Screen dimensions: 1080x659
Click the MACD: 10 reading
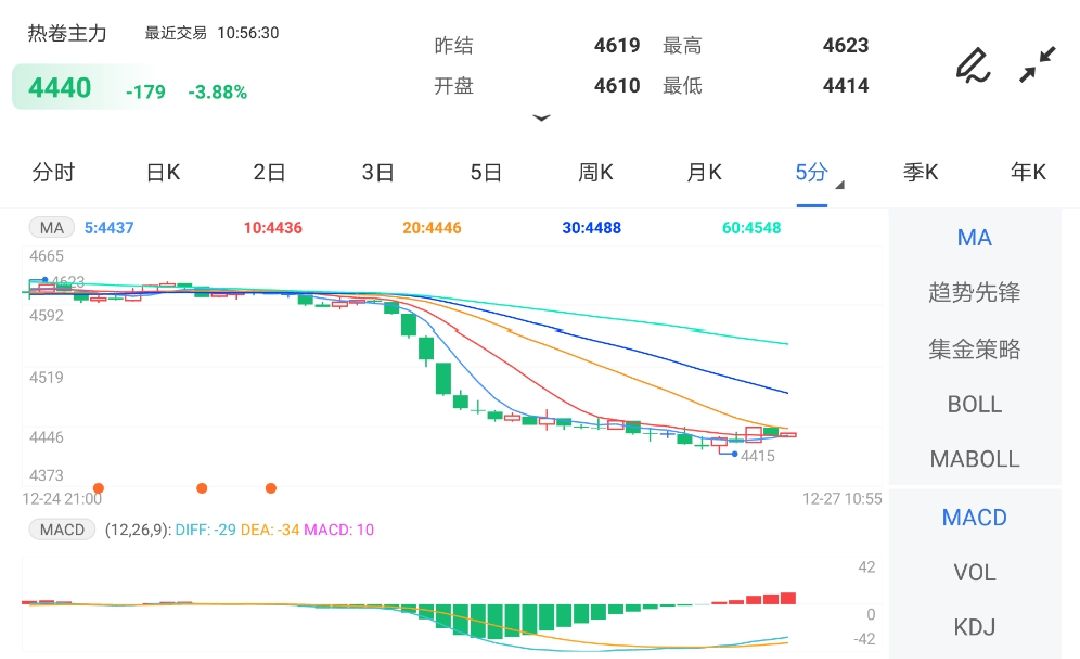click(x=339, y=530)
